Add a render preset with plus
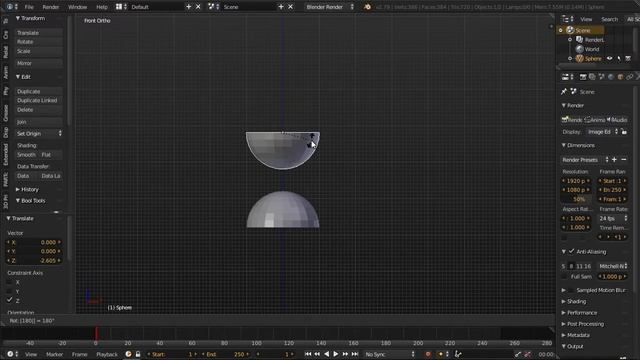Viewport: 640px width, 360px height. [x=614, y=160]
